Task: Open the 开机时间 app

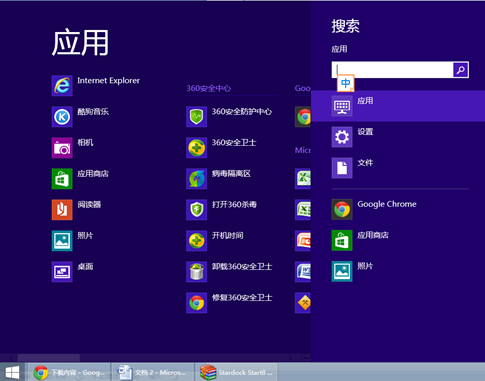Action: [215, 241]
